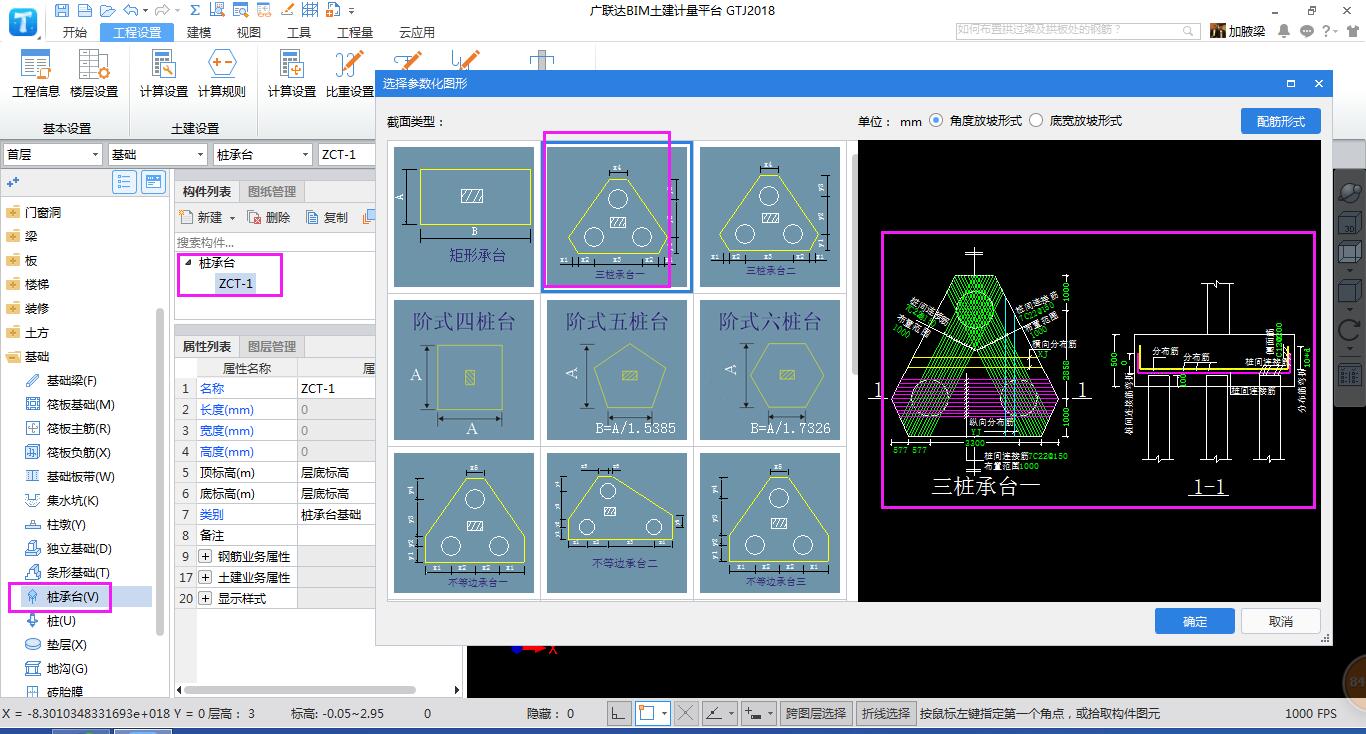1366x734 pixels.
Task: Switch to 云应用 ribbon tab
Action: 417,32
